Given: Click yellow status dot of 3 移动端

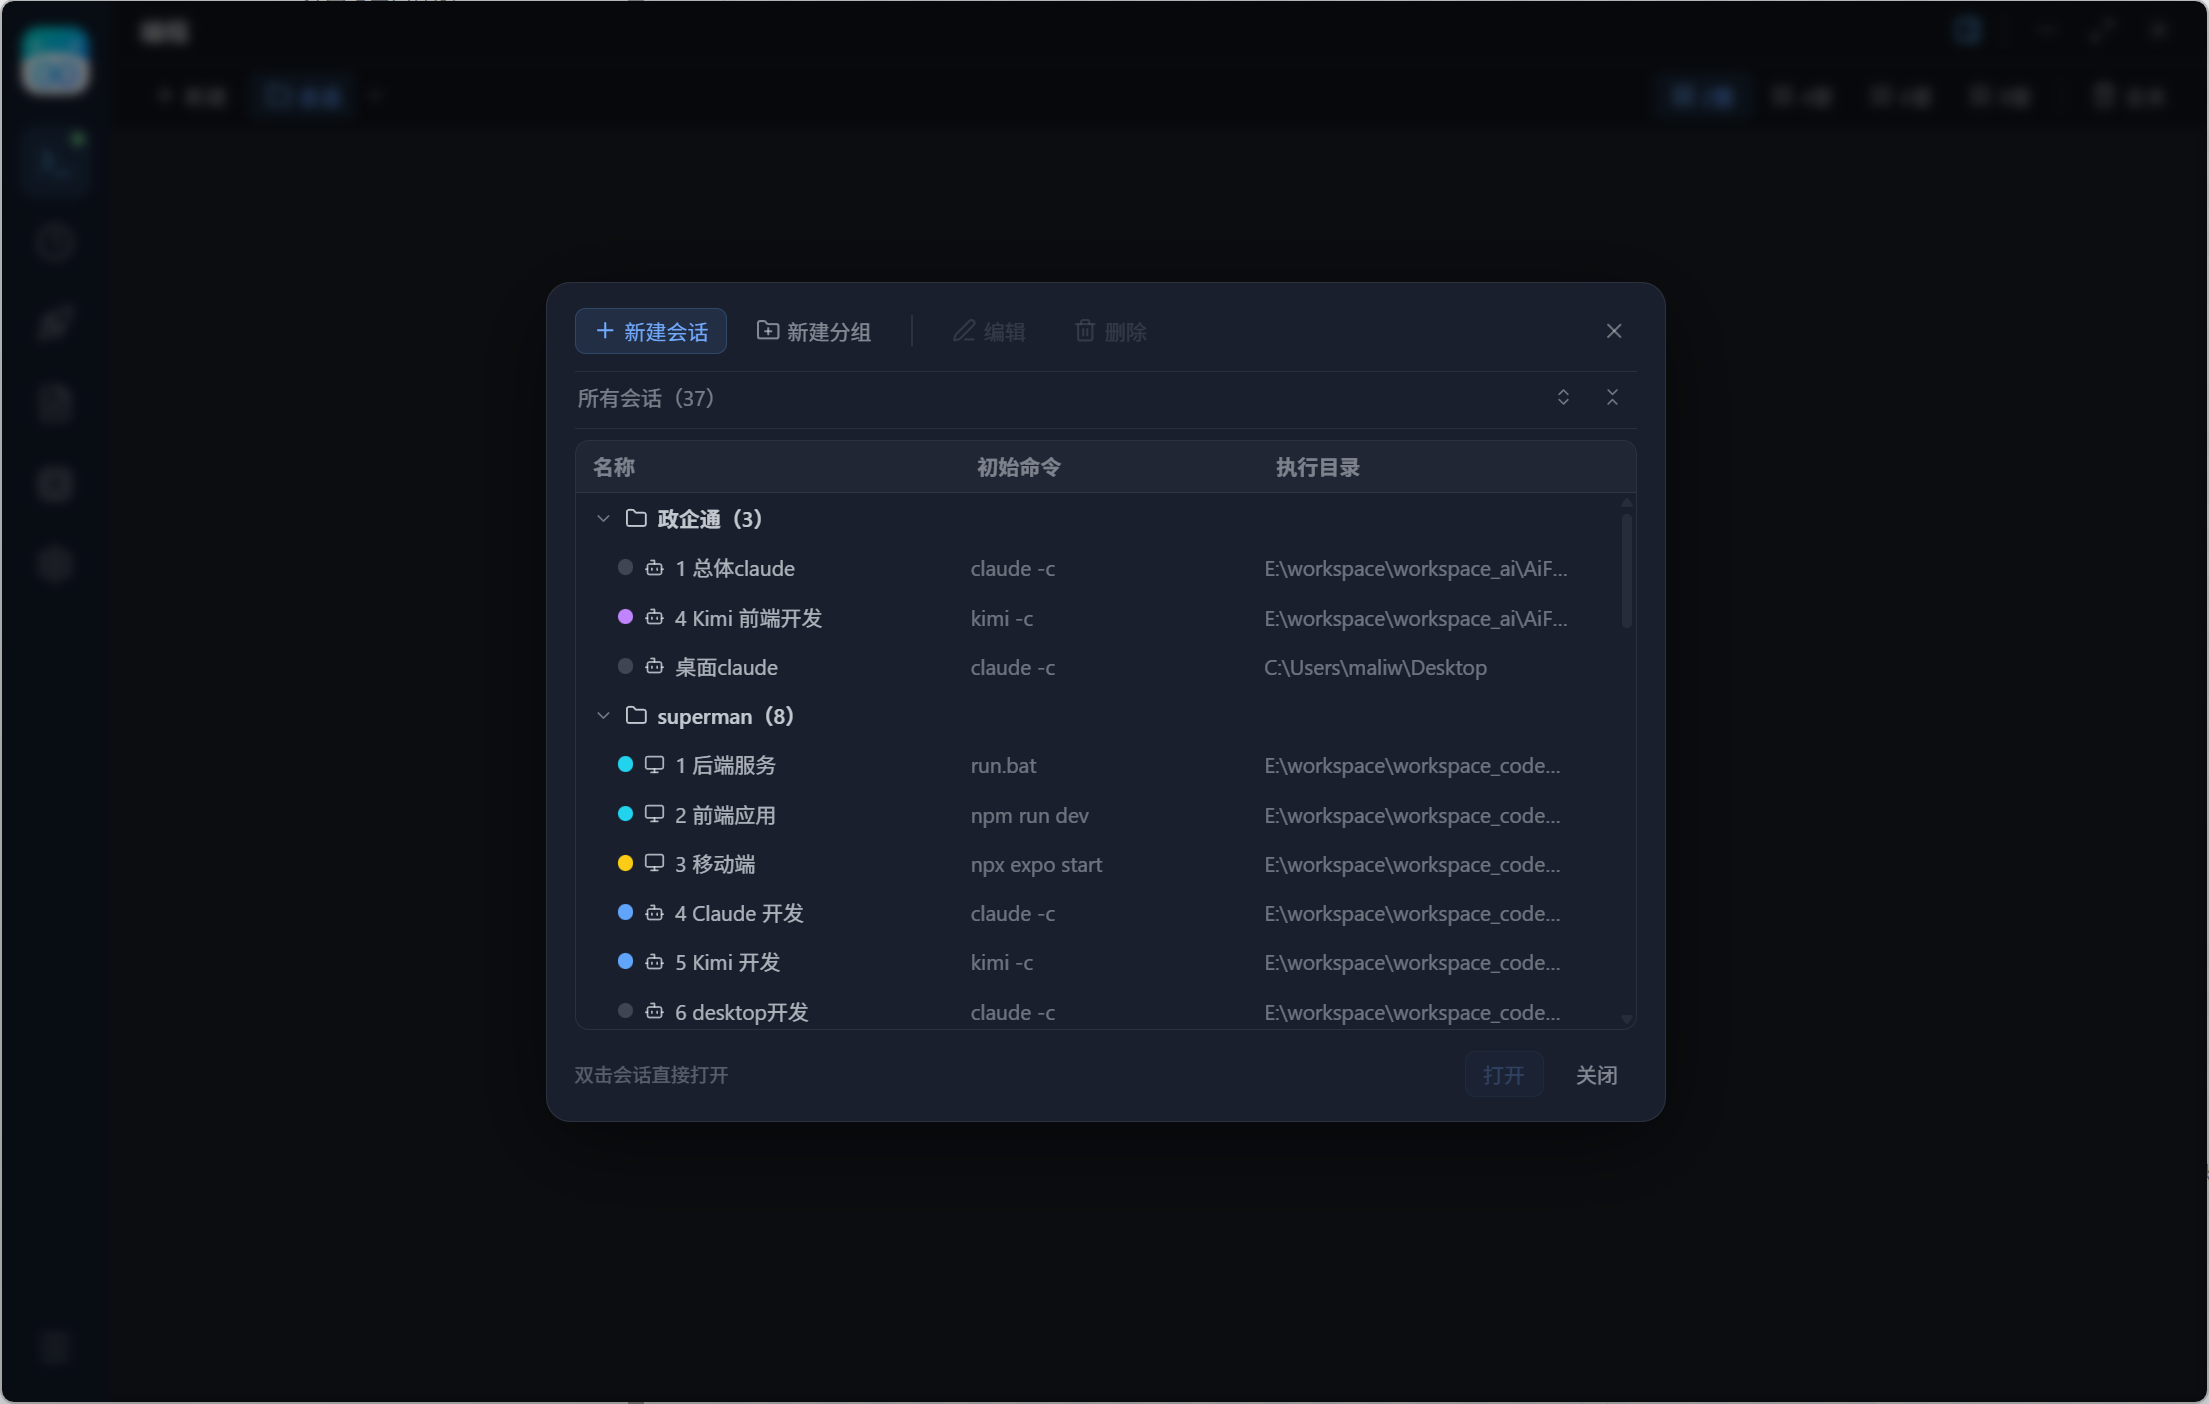Looking at the screenshot, I should [625, 863].
